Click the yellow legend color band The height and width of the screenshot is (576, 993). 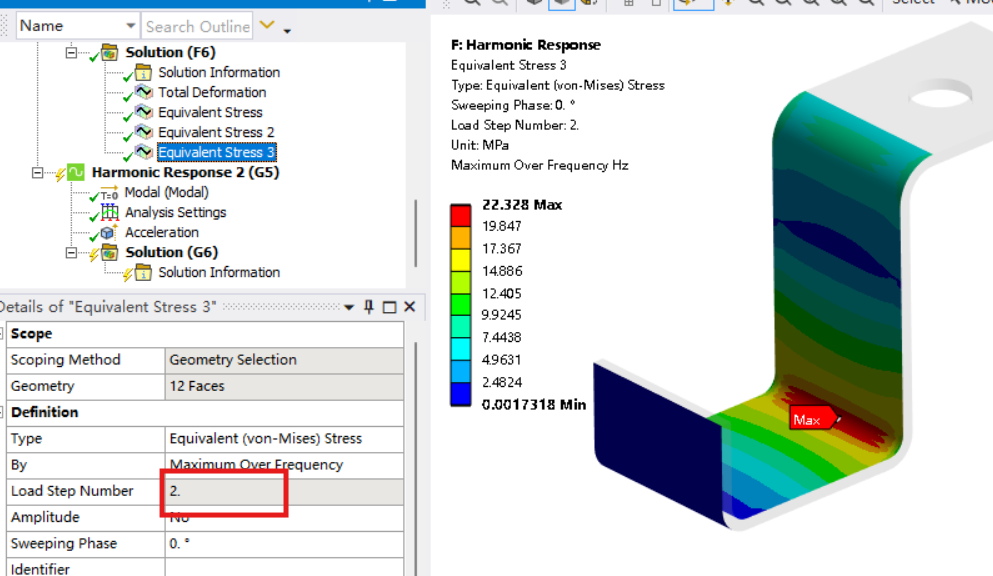coord(460,260)
